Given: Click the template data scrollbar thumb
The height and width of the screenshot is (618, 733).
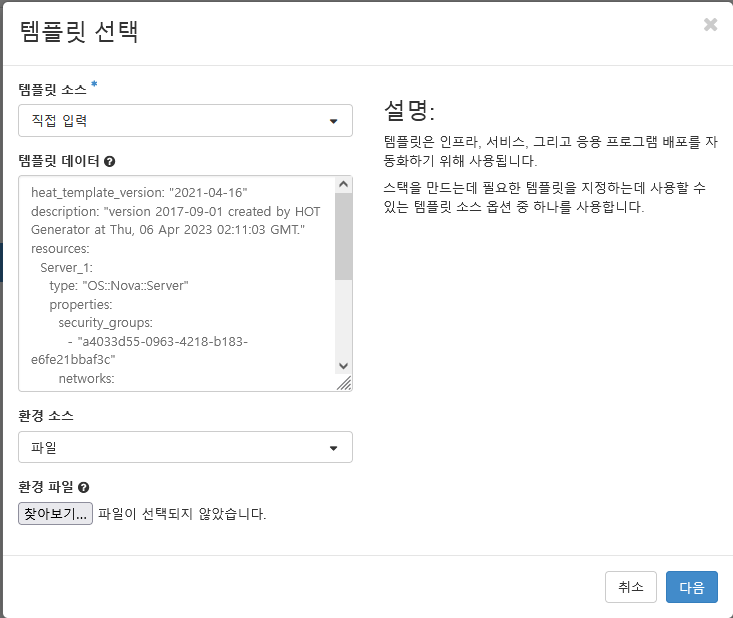Looking at the screenshot, I should (343, 237).
